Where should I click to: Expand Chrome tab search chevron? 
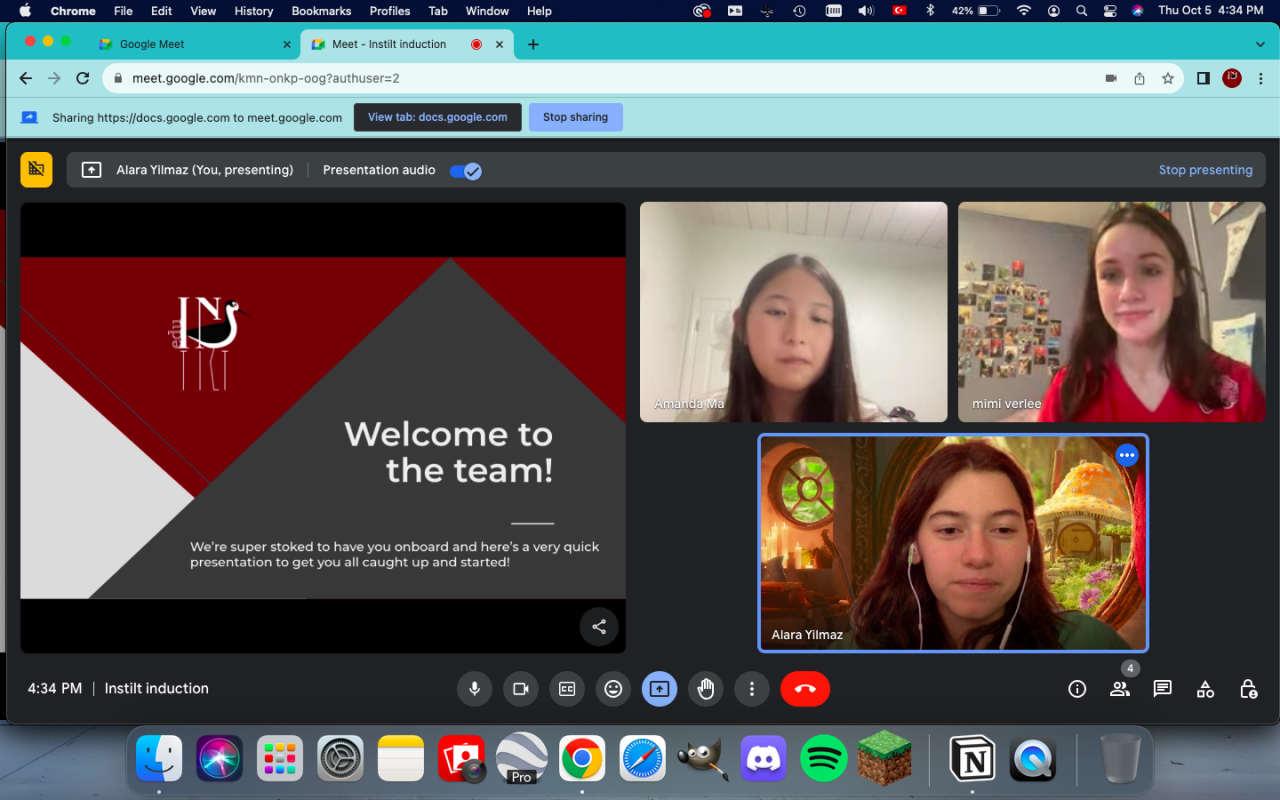tap(1260, 44)
